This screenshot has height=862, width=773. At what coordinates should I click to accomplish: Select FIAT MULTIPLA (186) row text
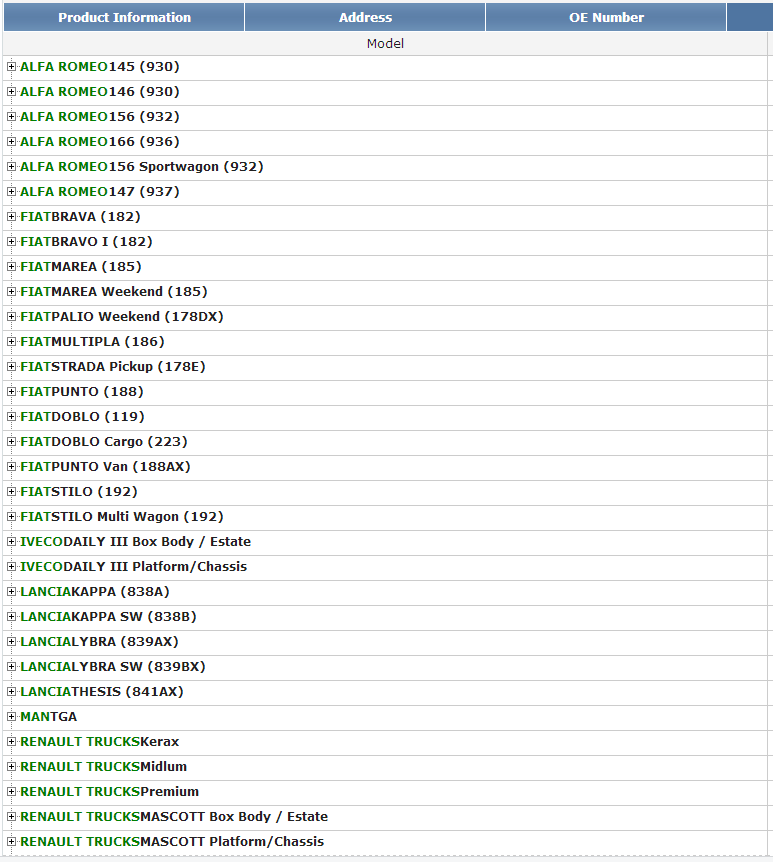click(x=92, y=342)
